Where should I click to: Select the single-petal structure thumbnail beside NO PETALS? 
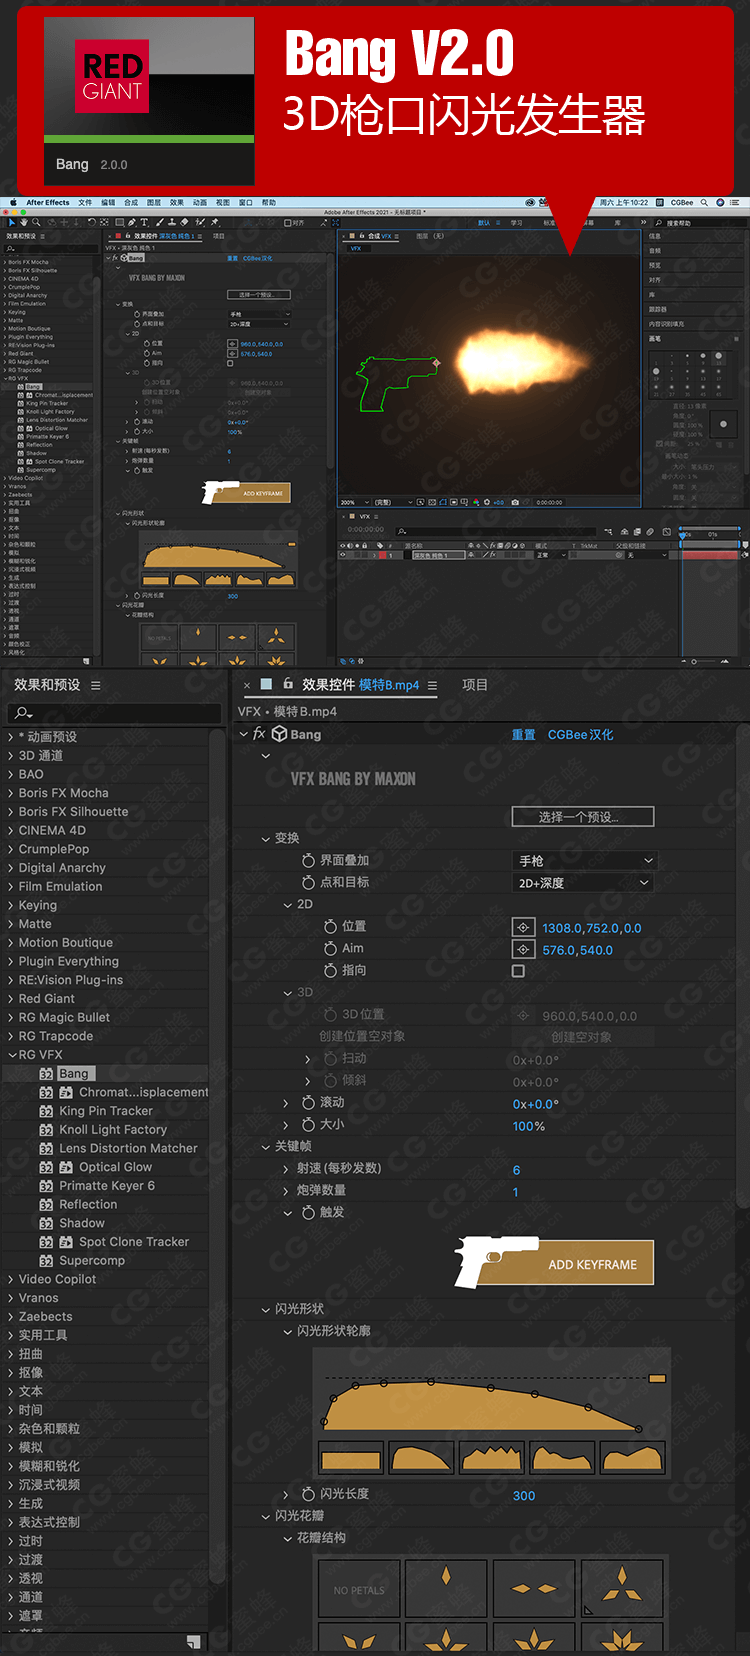(x=446, y=1590)
